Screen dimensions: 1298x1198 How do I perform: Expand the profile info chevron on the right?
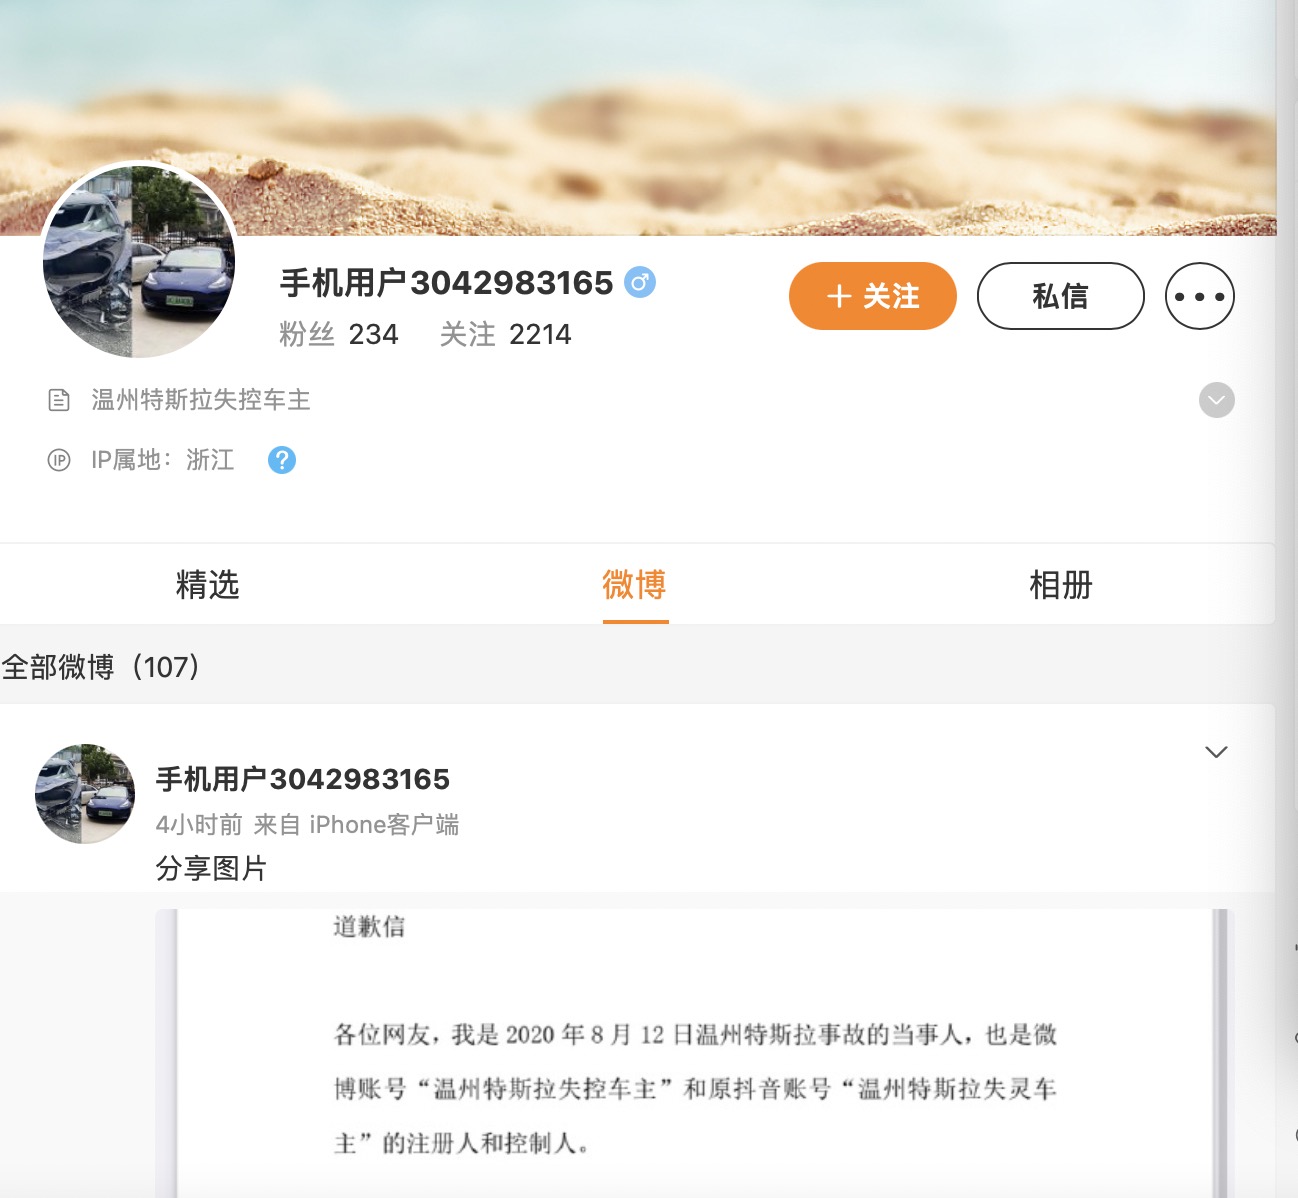pyautogui.click(x=1216, y=400)
